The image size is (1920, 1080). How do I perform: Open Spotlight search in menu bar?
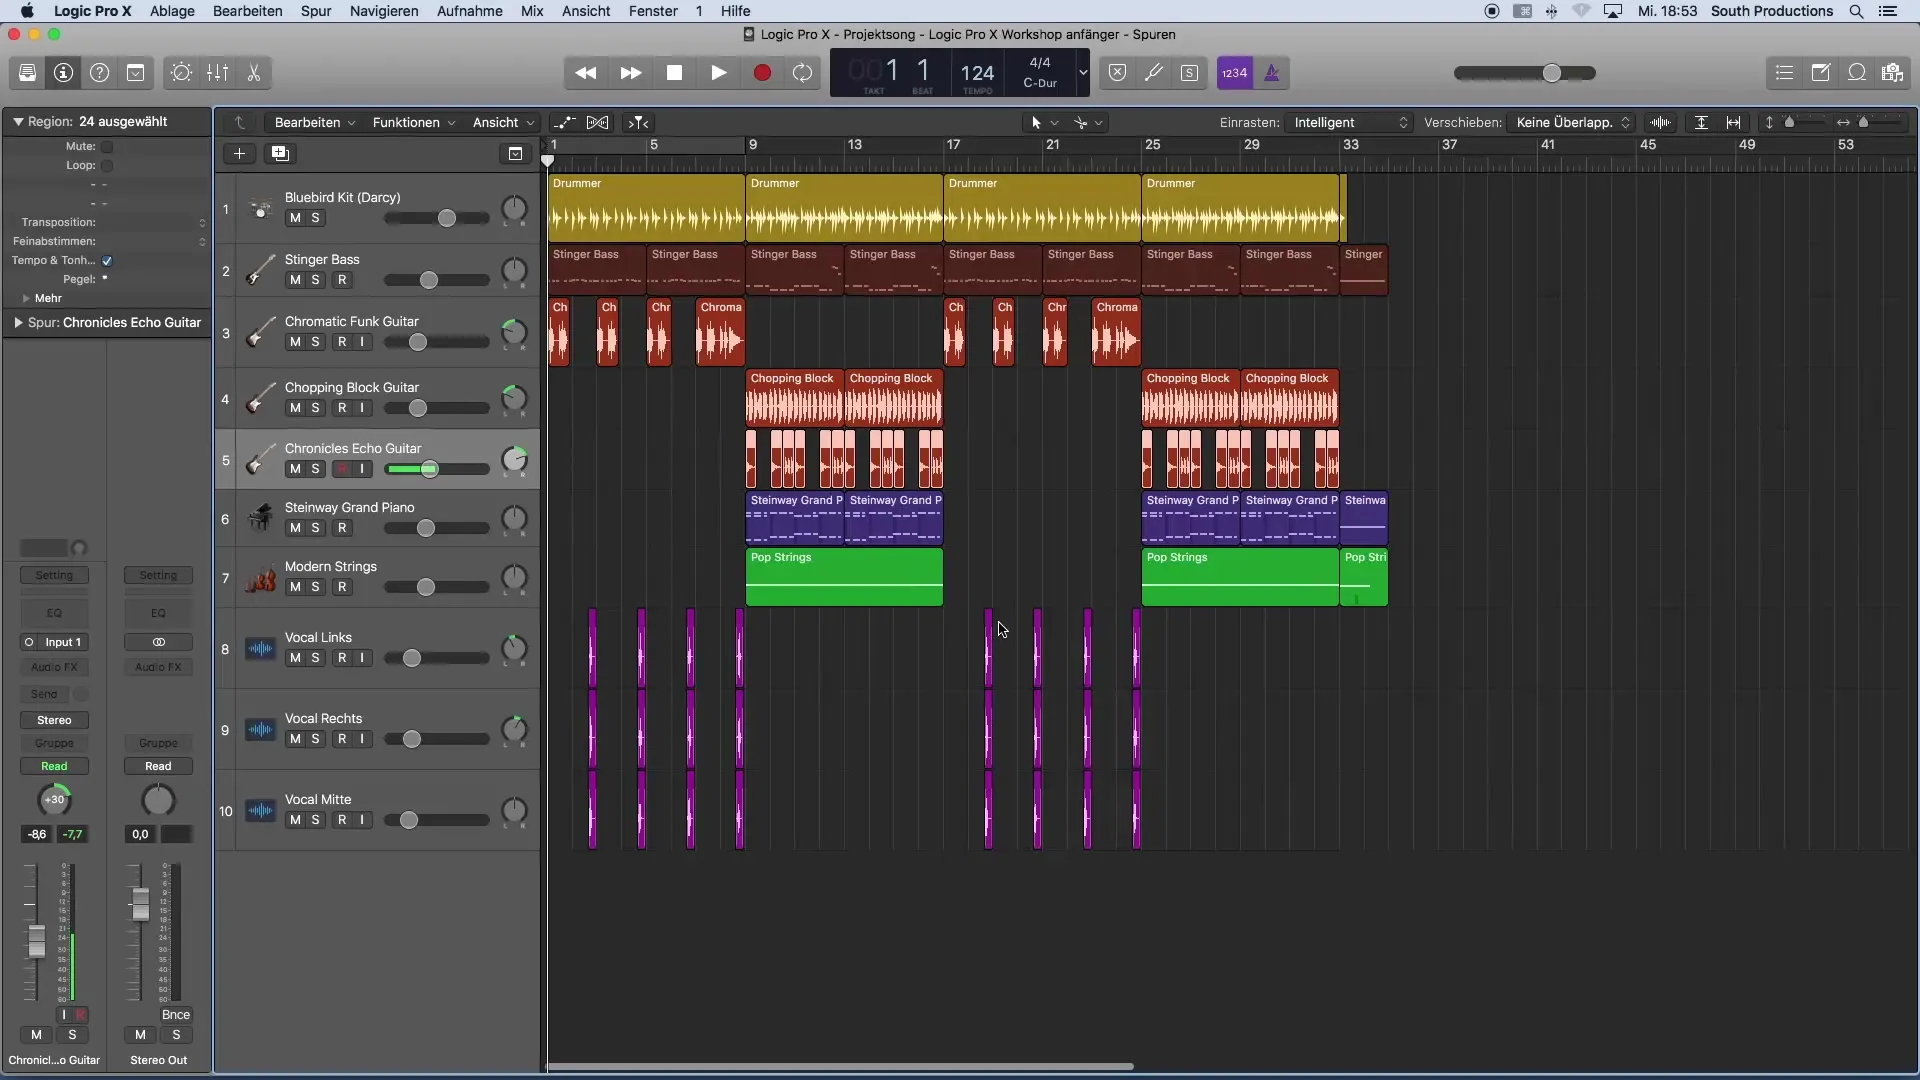1856,11
